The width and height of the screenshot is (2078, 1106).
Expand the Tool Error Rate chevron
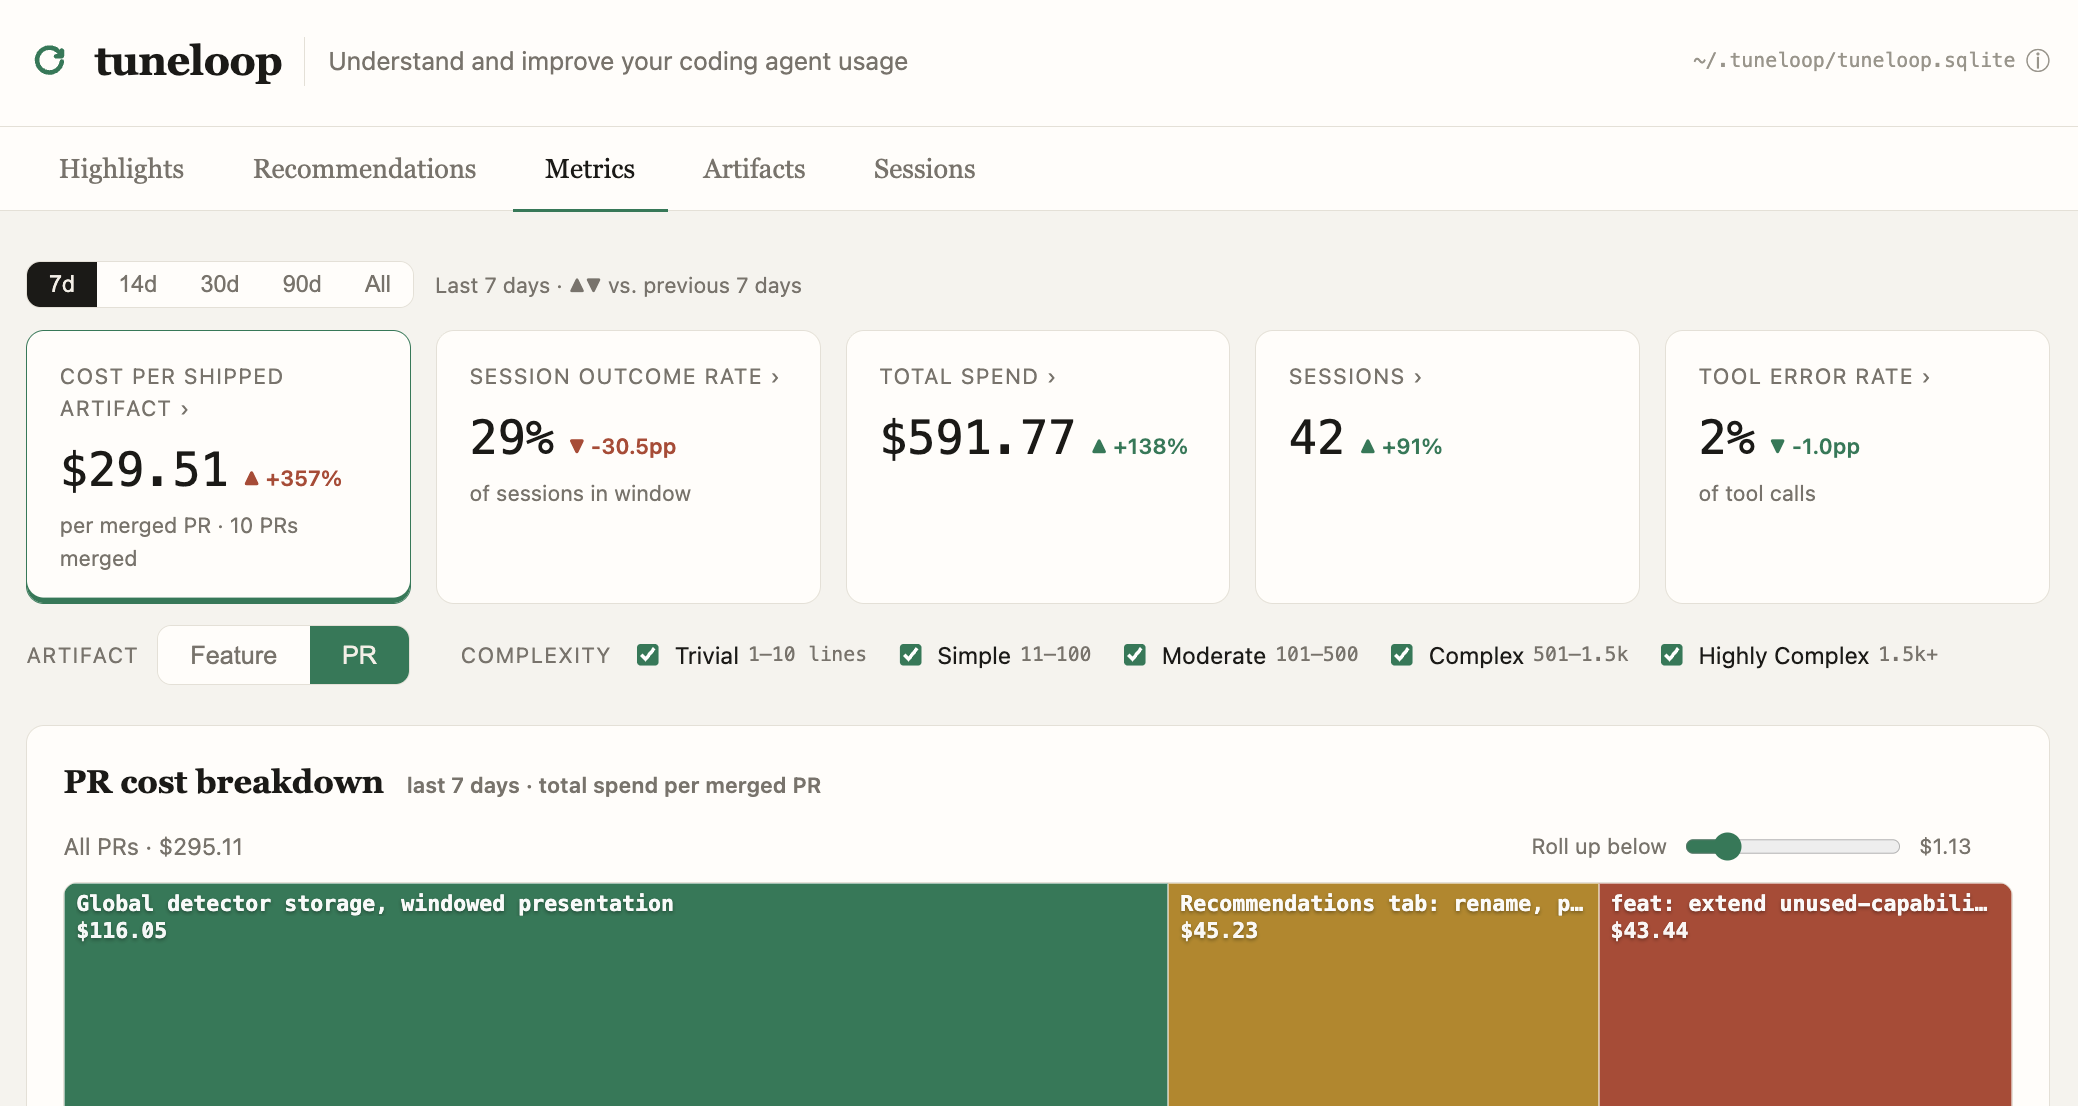[x=1926, y=377]
